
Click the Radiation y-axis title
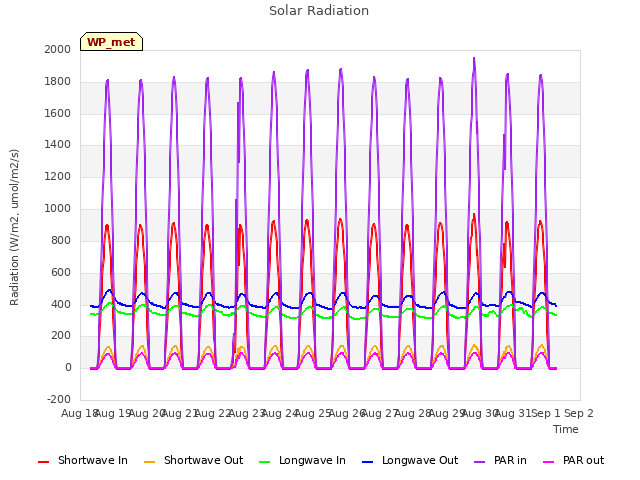(x=14, y=227)
